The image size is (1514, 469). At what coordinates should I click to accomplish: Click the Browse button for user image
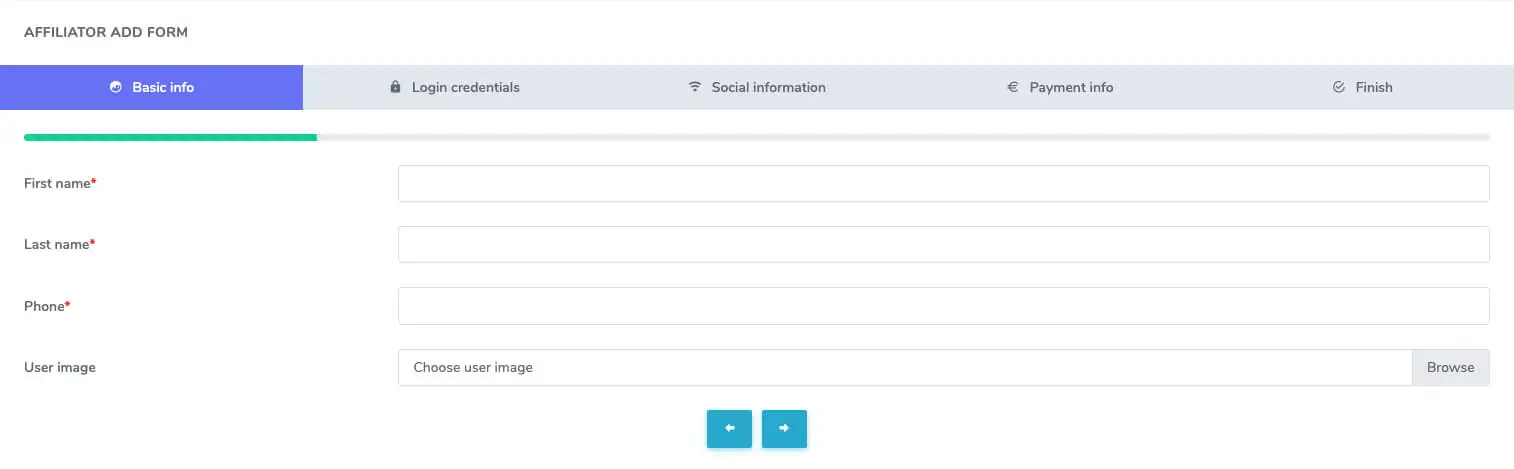click(1450, 367)
